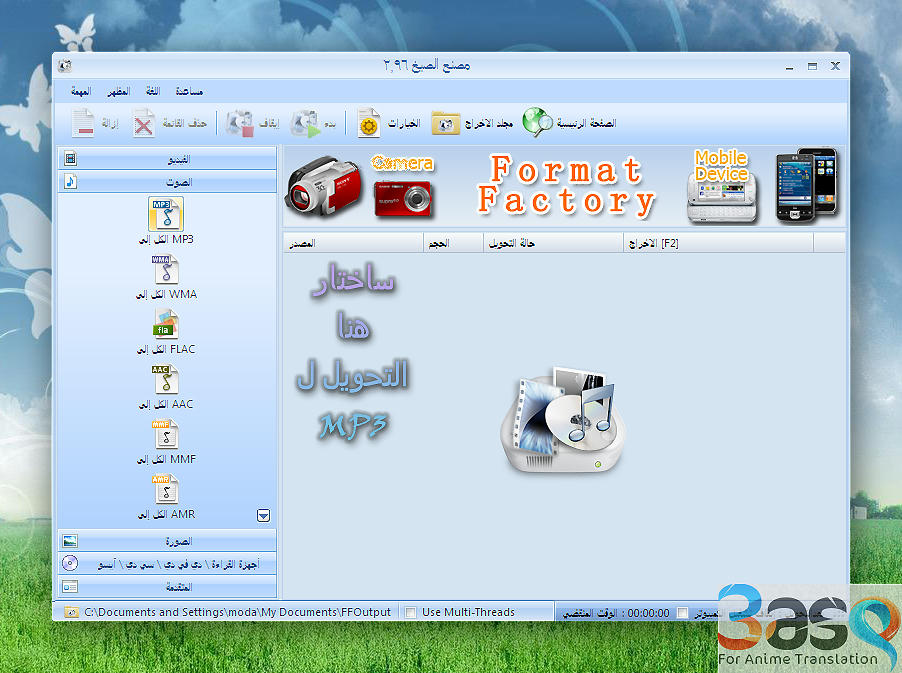The height and width of the screenshot is (673, 902).
Task: Click the المصدر (Source) column header
Action: [353, 243]
